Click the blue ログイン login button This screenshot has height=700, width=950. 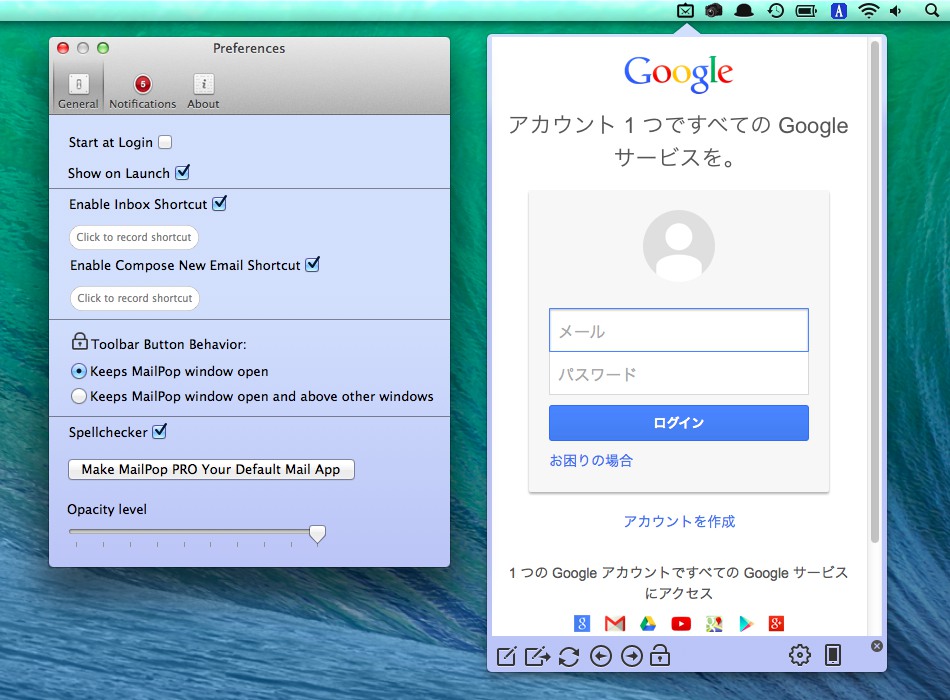click(x=679, y=422)
